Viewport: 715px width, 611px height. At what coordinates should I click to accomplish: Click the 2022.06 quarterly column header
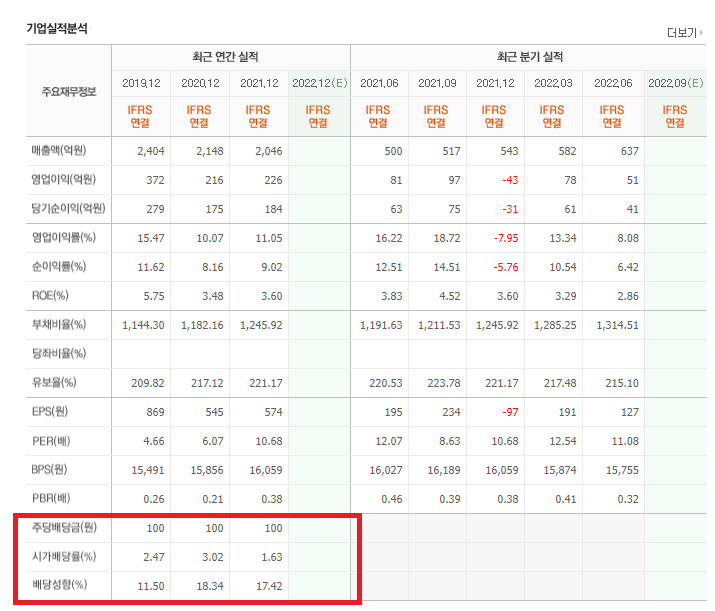click(613, 83)
